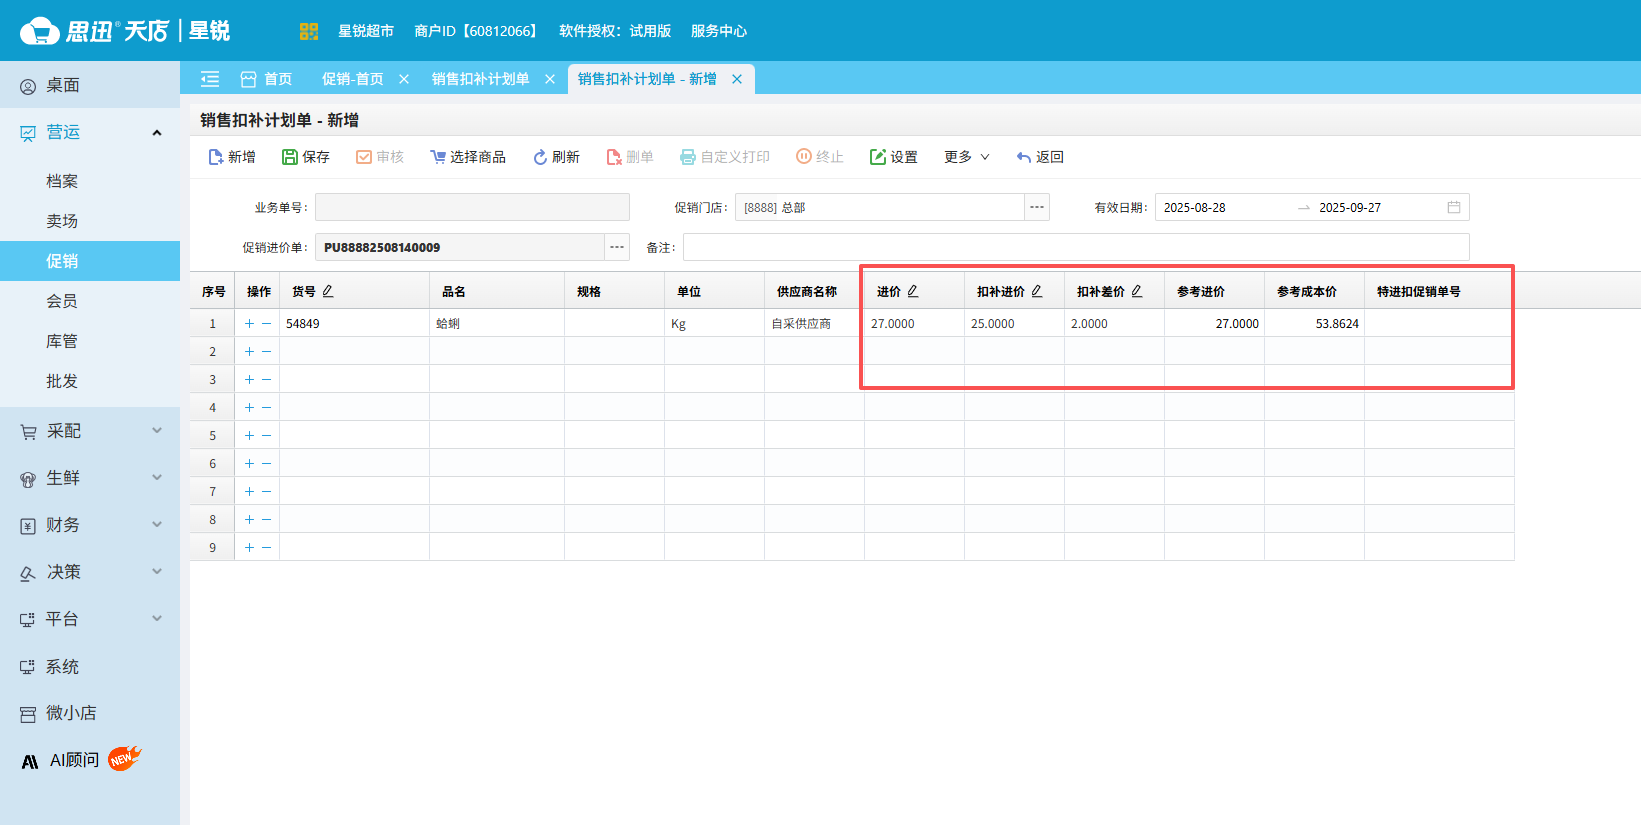
Task: Expand the More (更多) dropdown
Action: (x=966, y=157)
